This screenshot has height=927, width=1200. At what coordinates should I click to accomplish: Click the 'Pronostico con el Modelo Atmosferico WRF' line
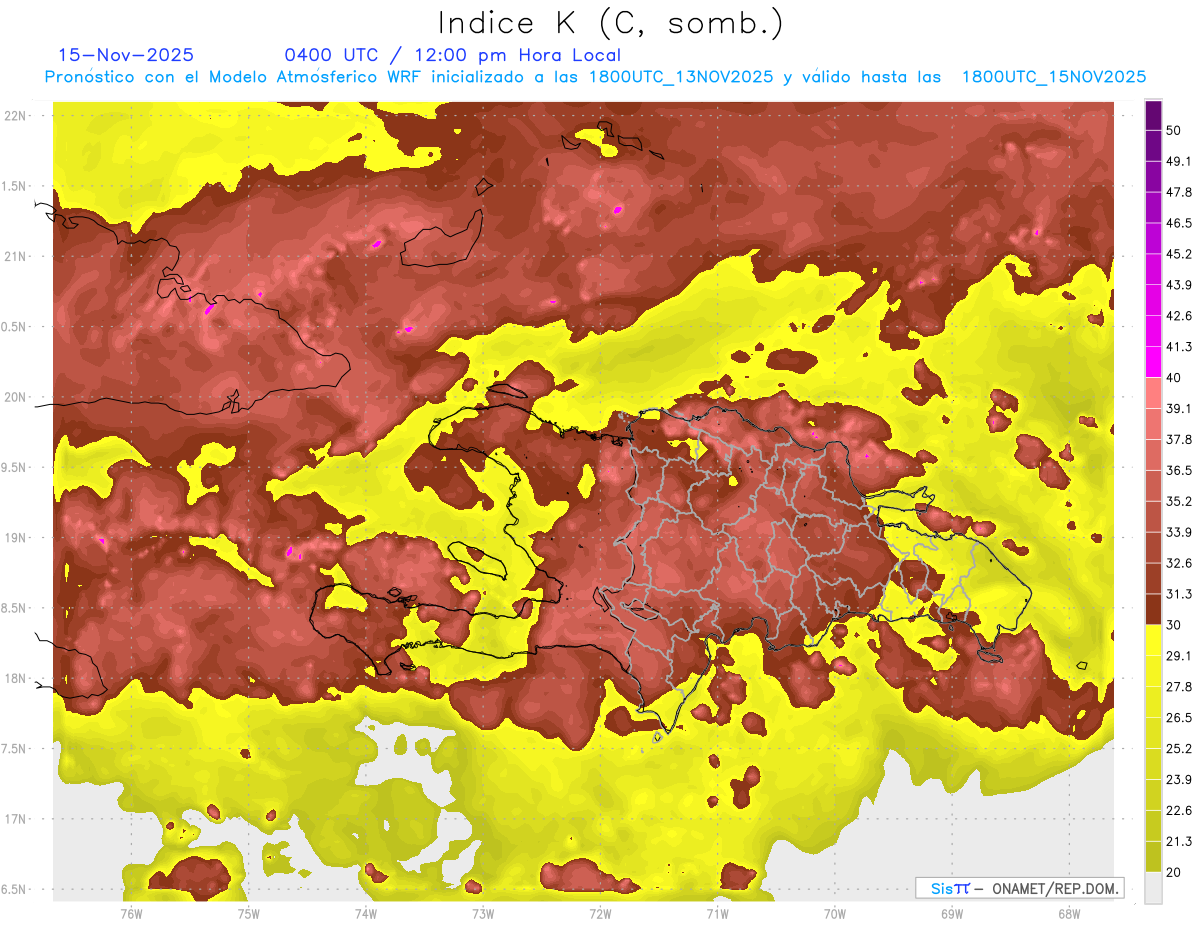coord(595,77)
